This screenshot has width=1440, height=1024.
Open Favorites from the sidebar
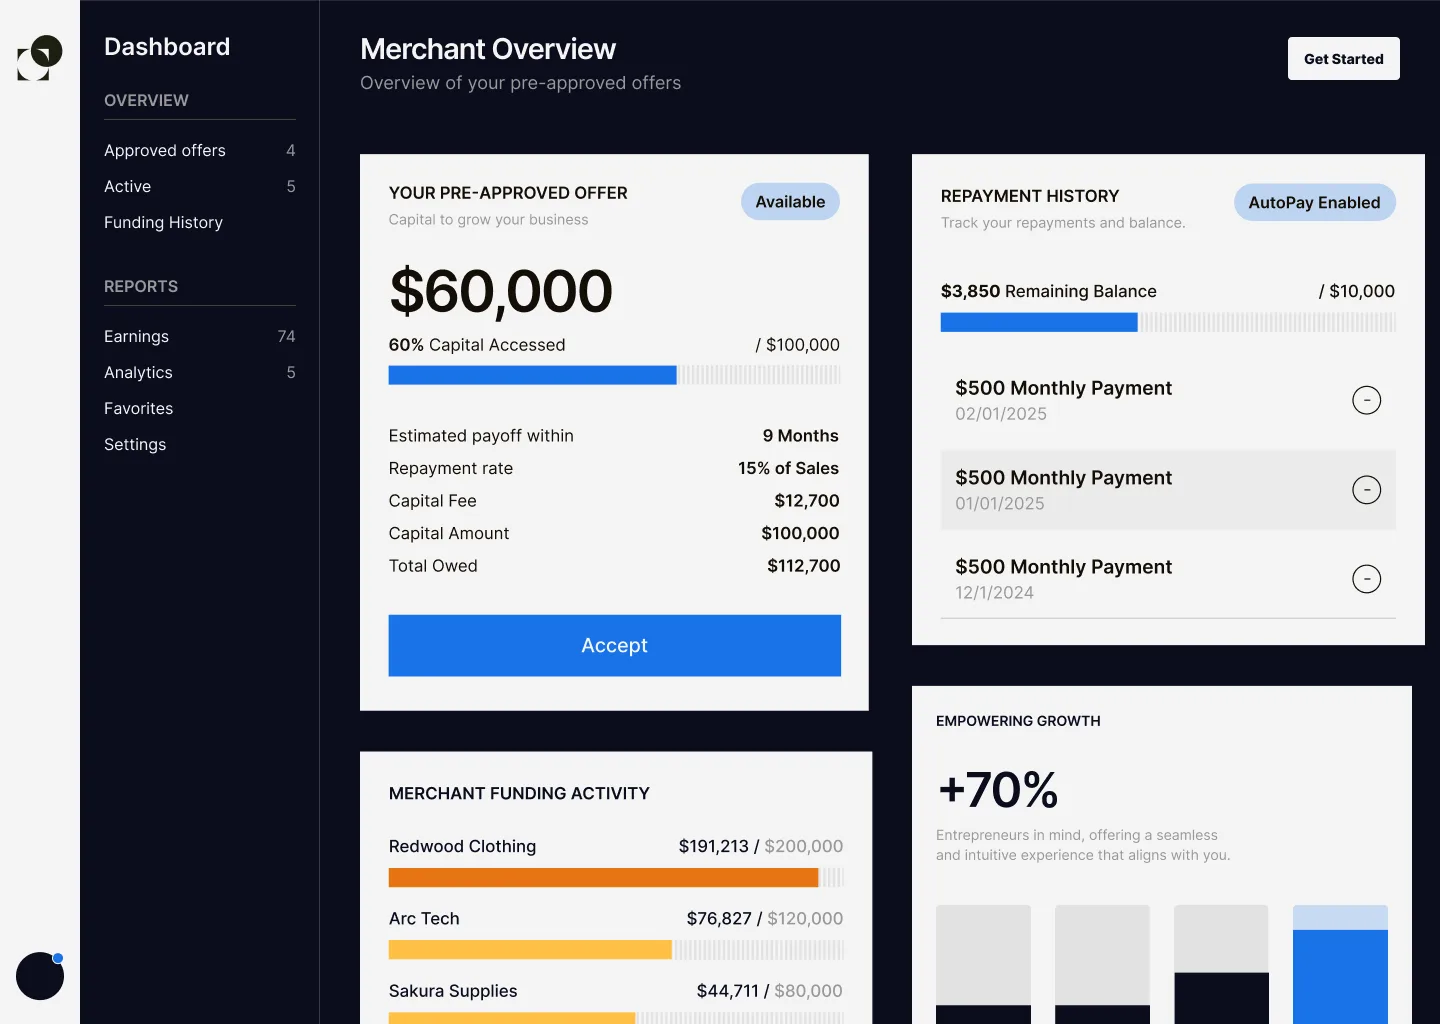pos(138,408)
